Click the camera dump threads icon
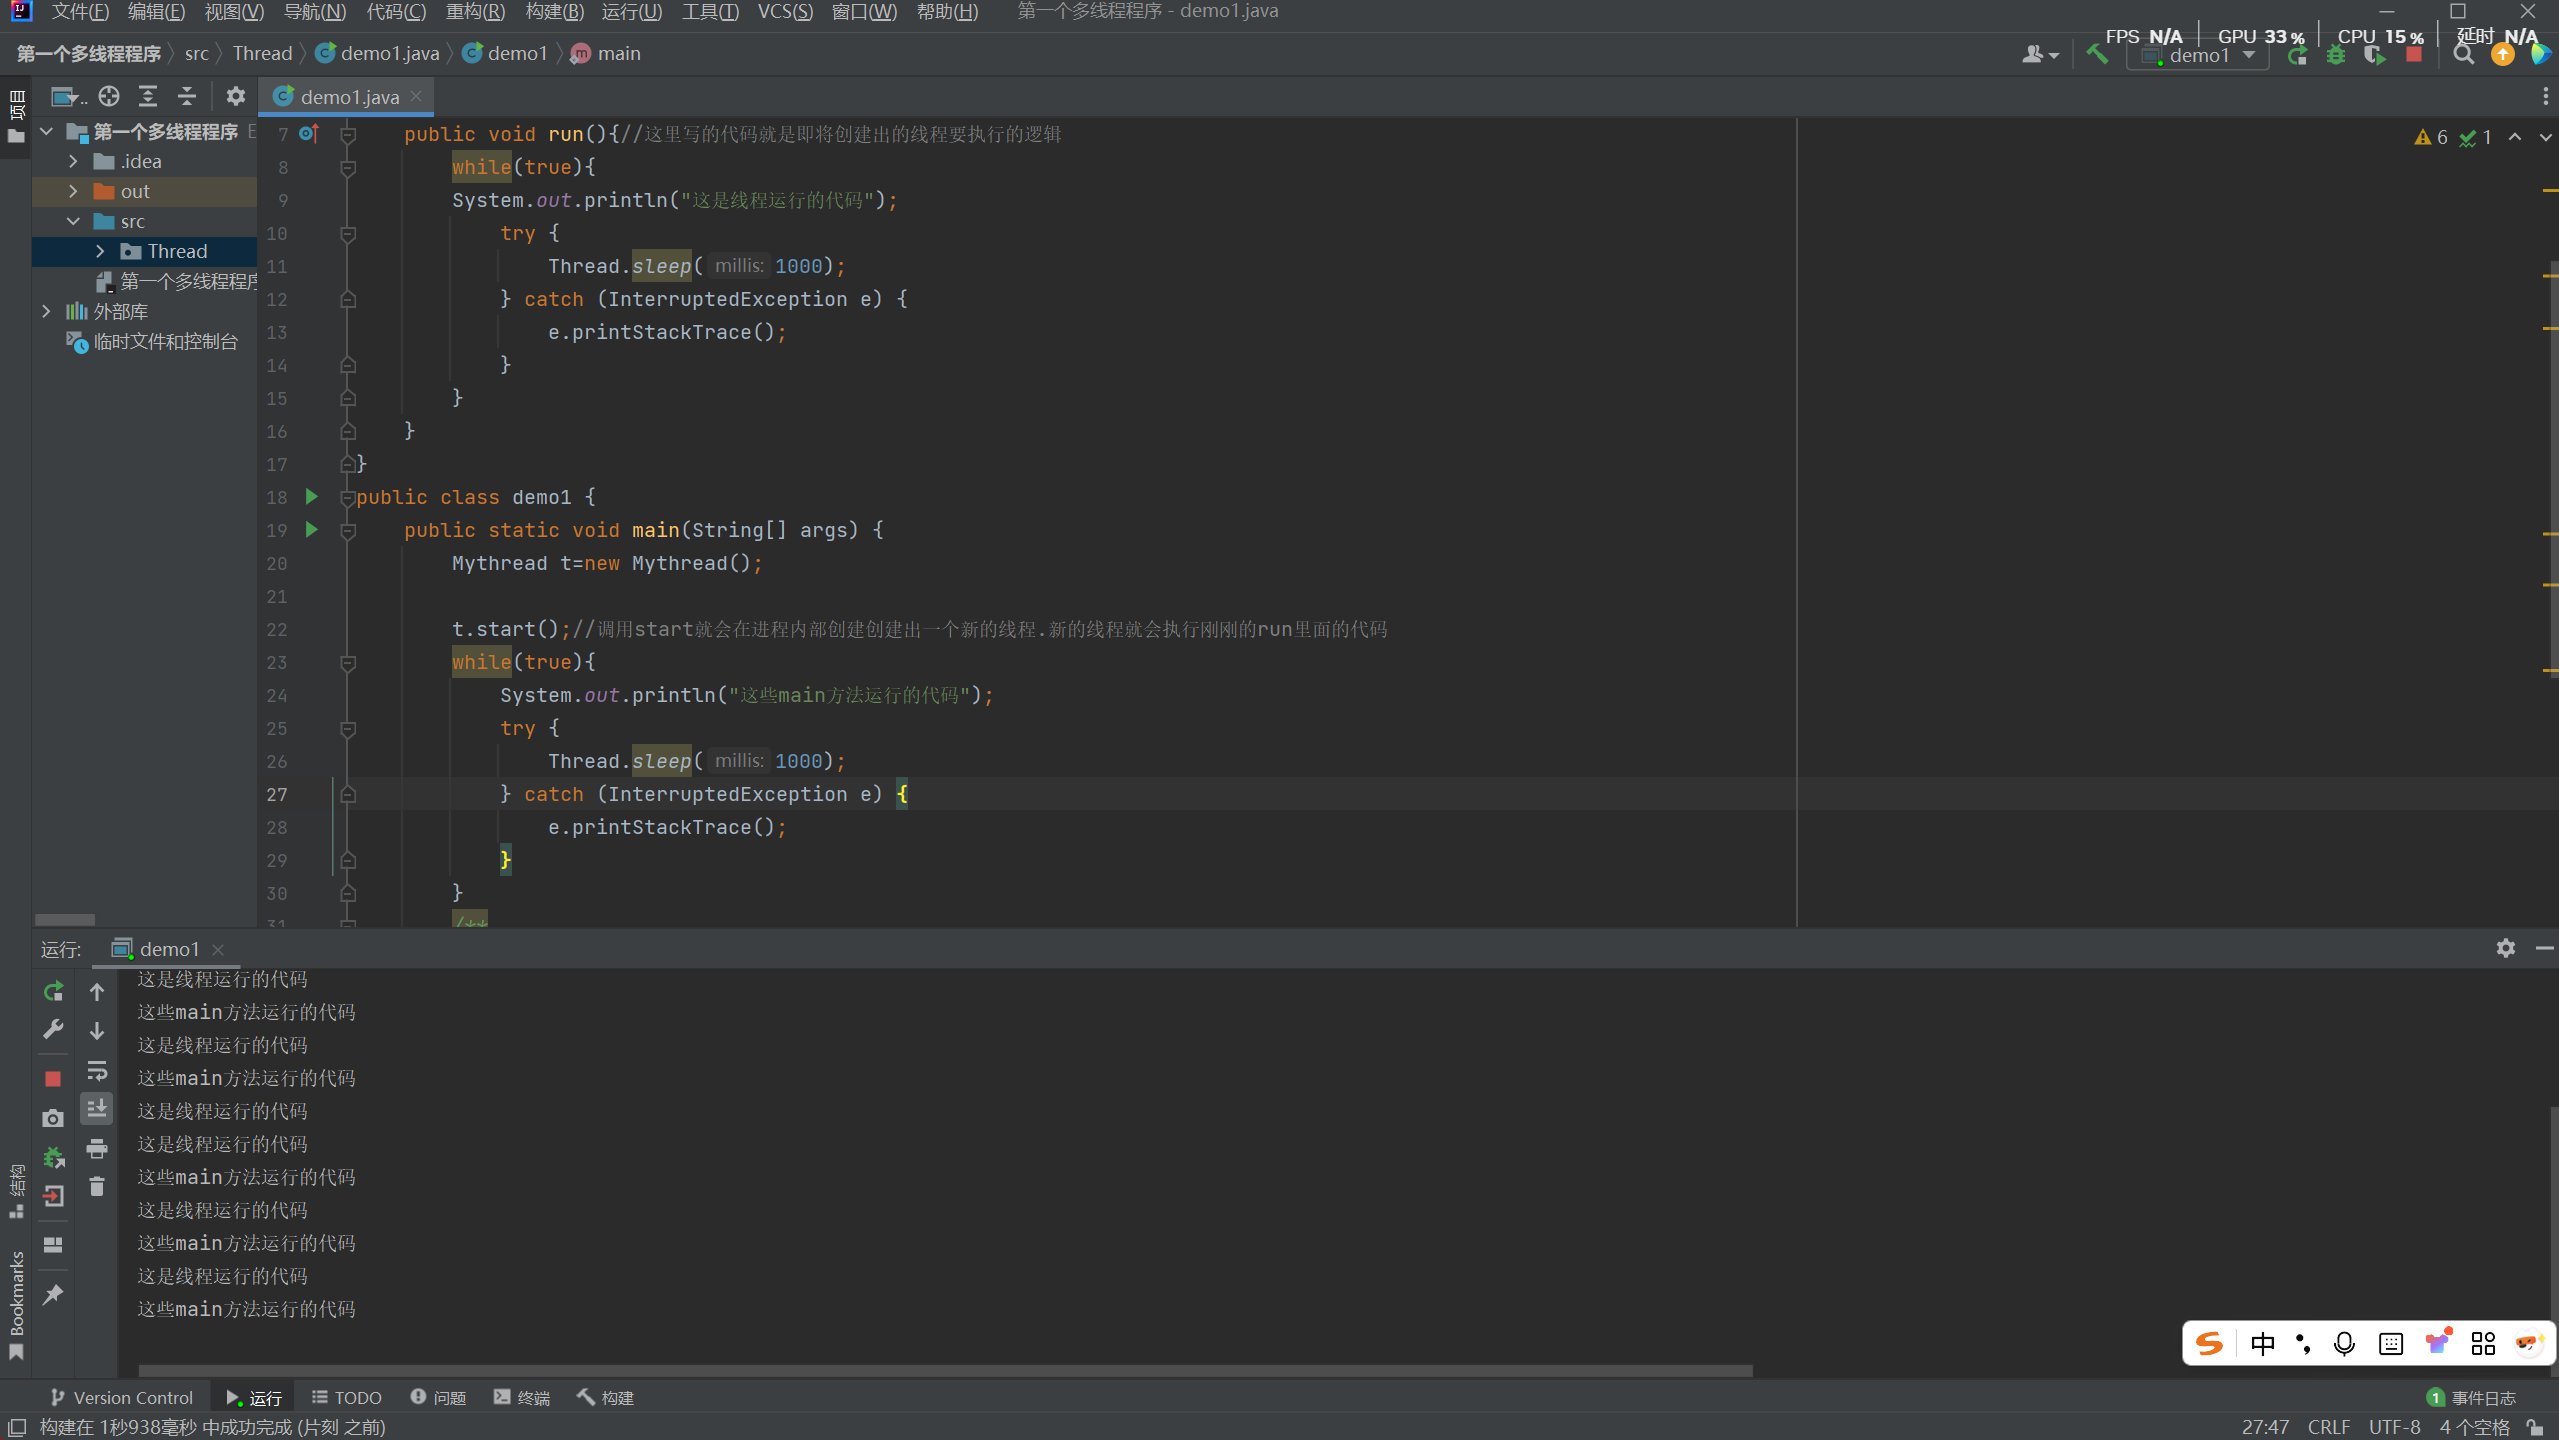This screenshot has height=1440, width=2559. [x=53, y=1118]
